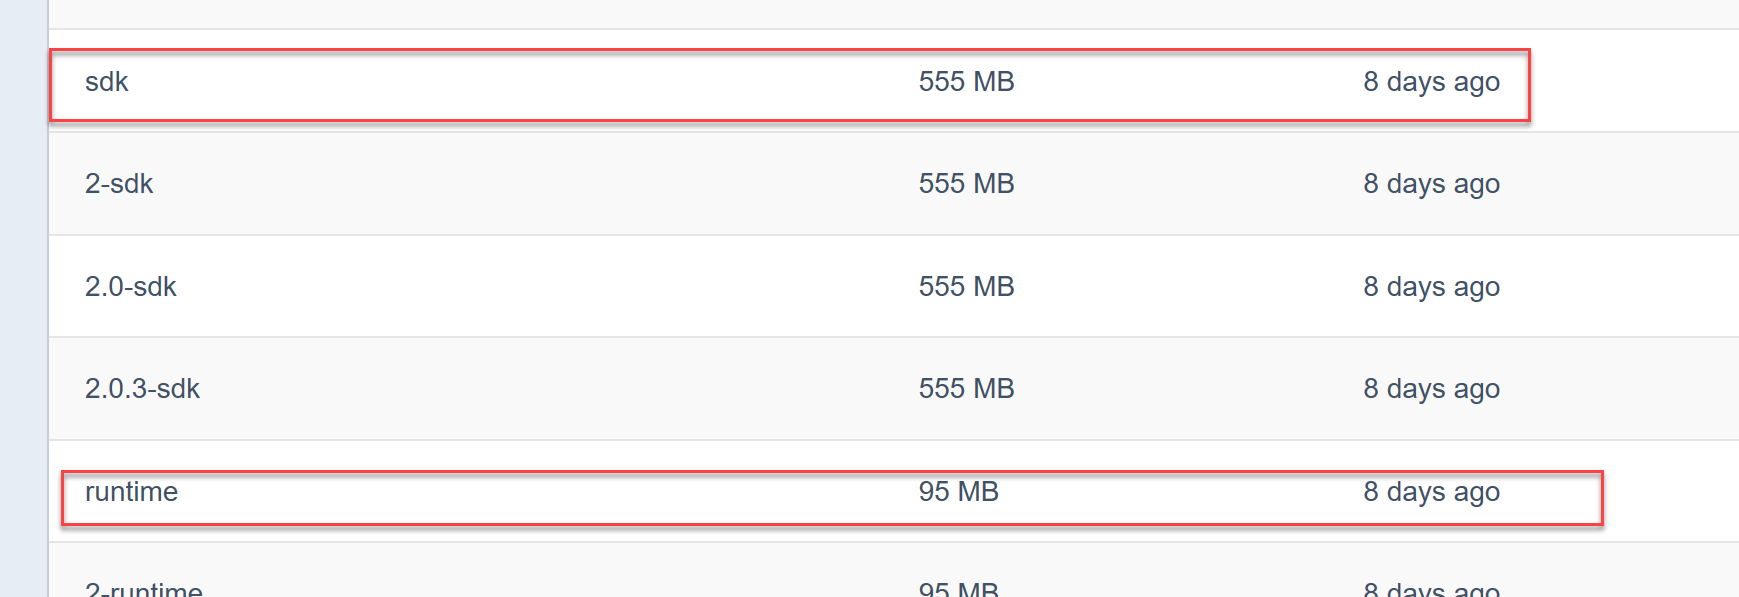Click the 555 MB size for 2-sdk
Image resolution: width=1739 pixels, height=597 pixels.
[966, 184]
